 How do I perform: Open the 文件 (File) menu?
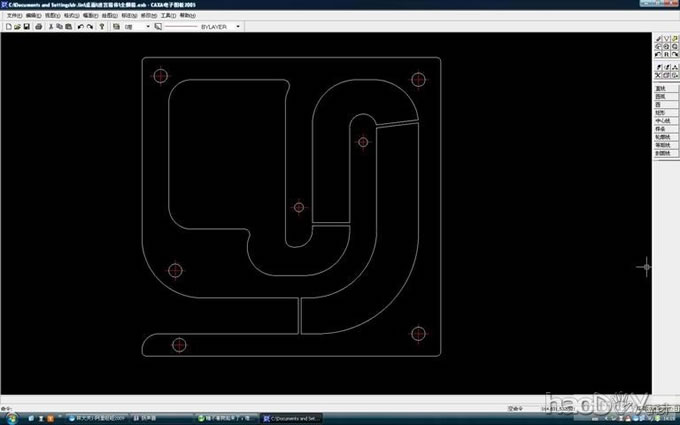pos(14,16)
